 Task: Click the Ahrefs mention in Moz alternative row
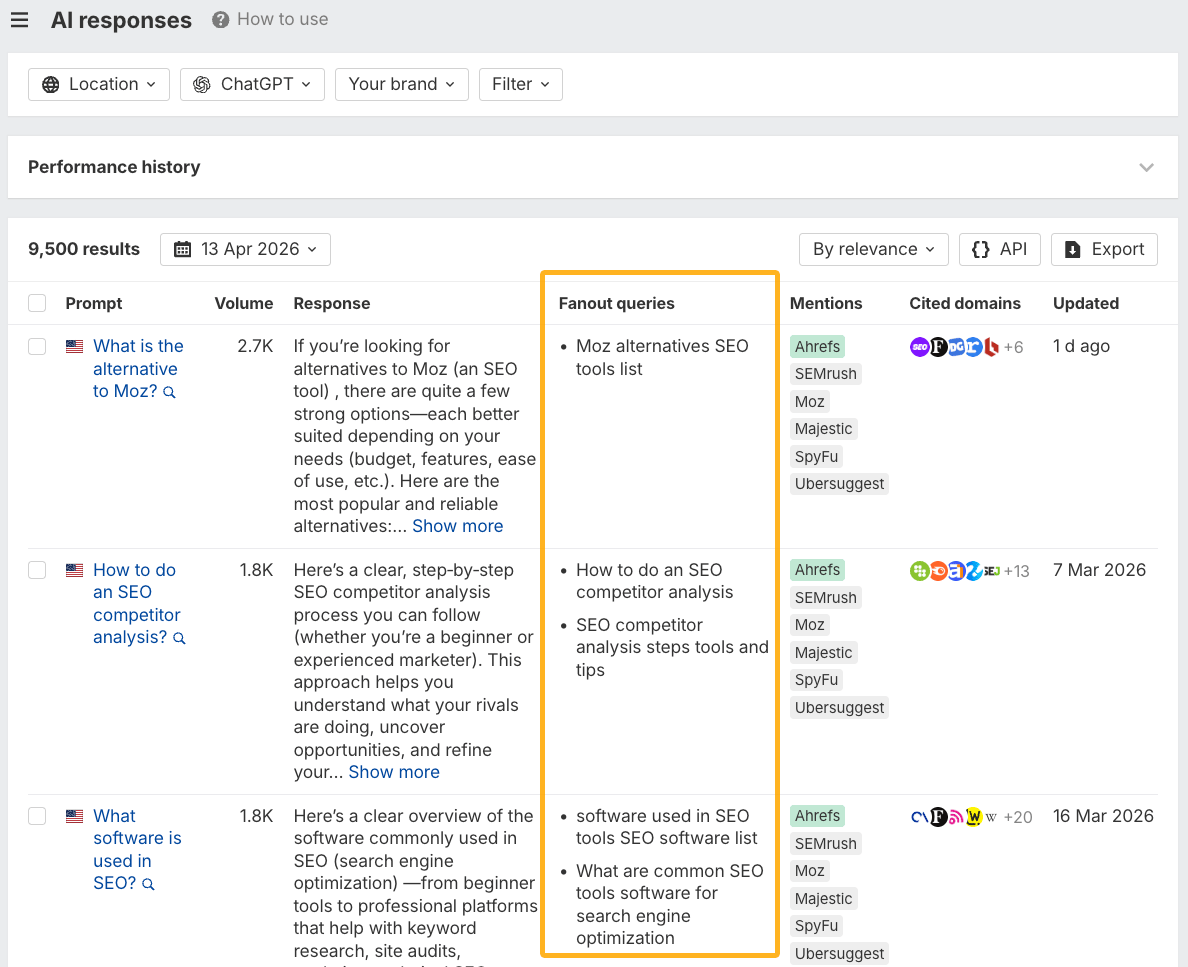coord(817,346)
